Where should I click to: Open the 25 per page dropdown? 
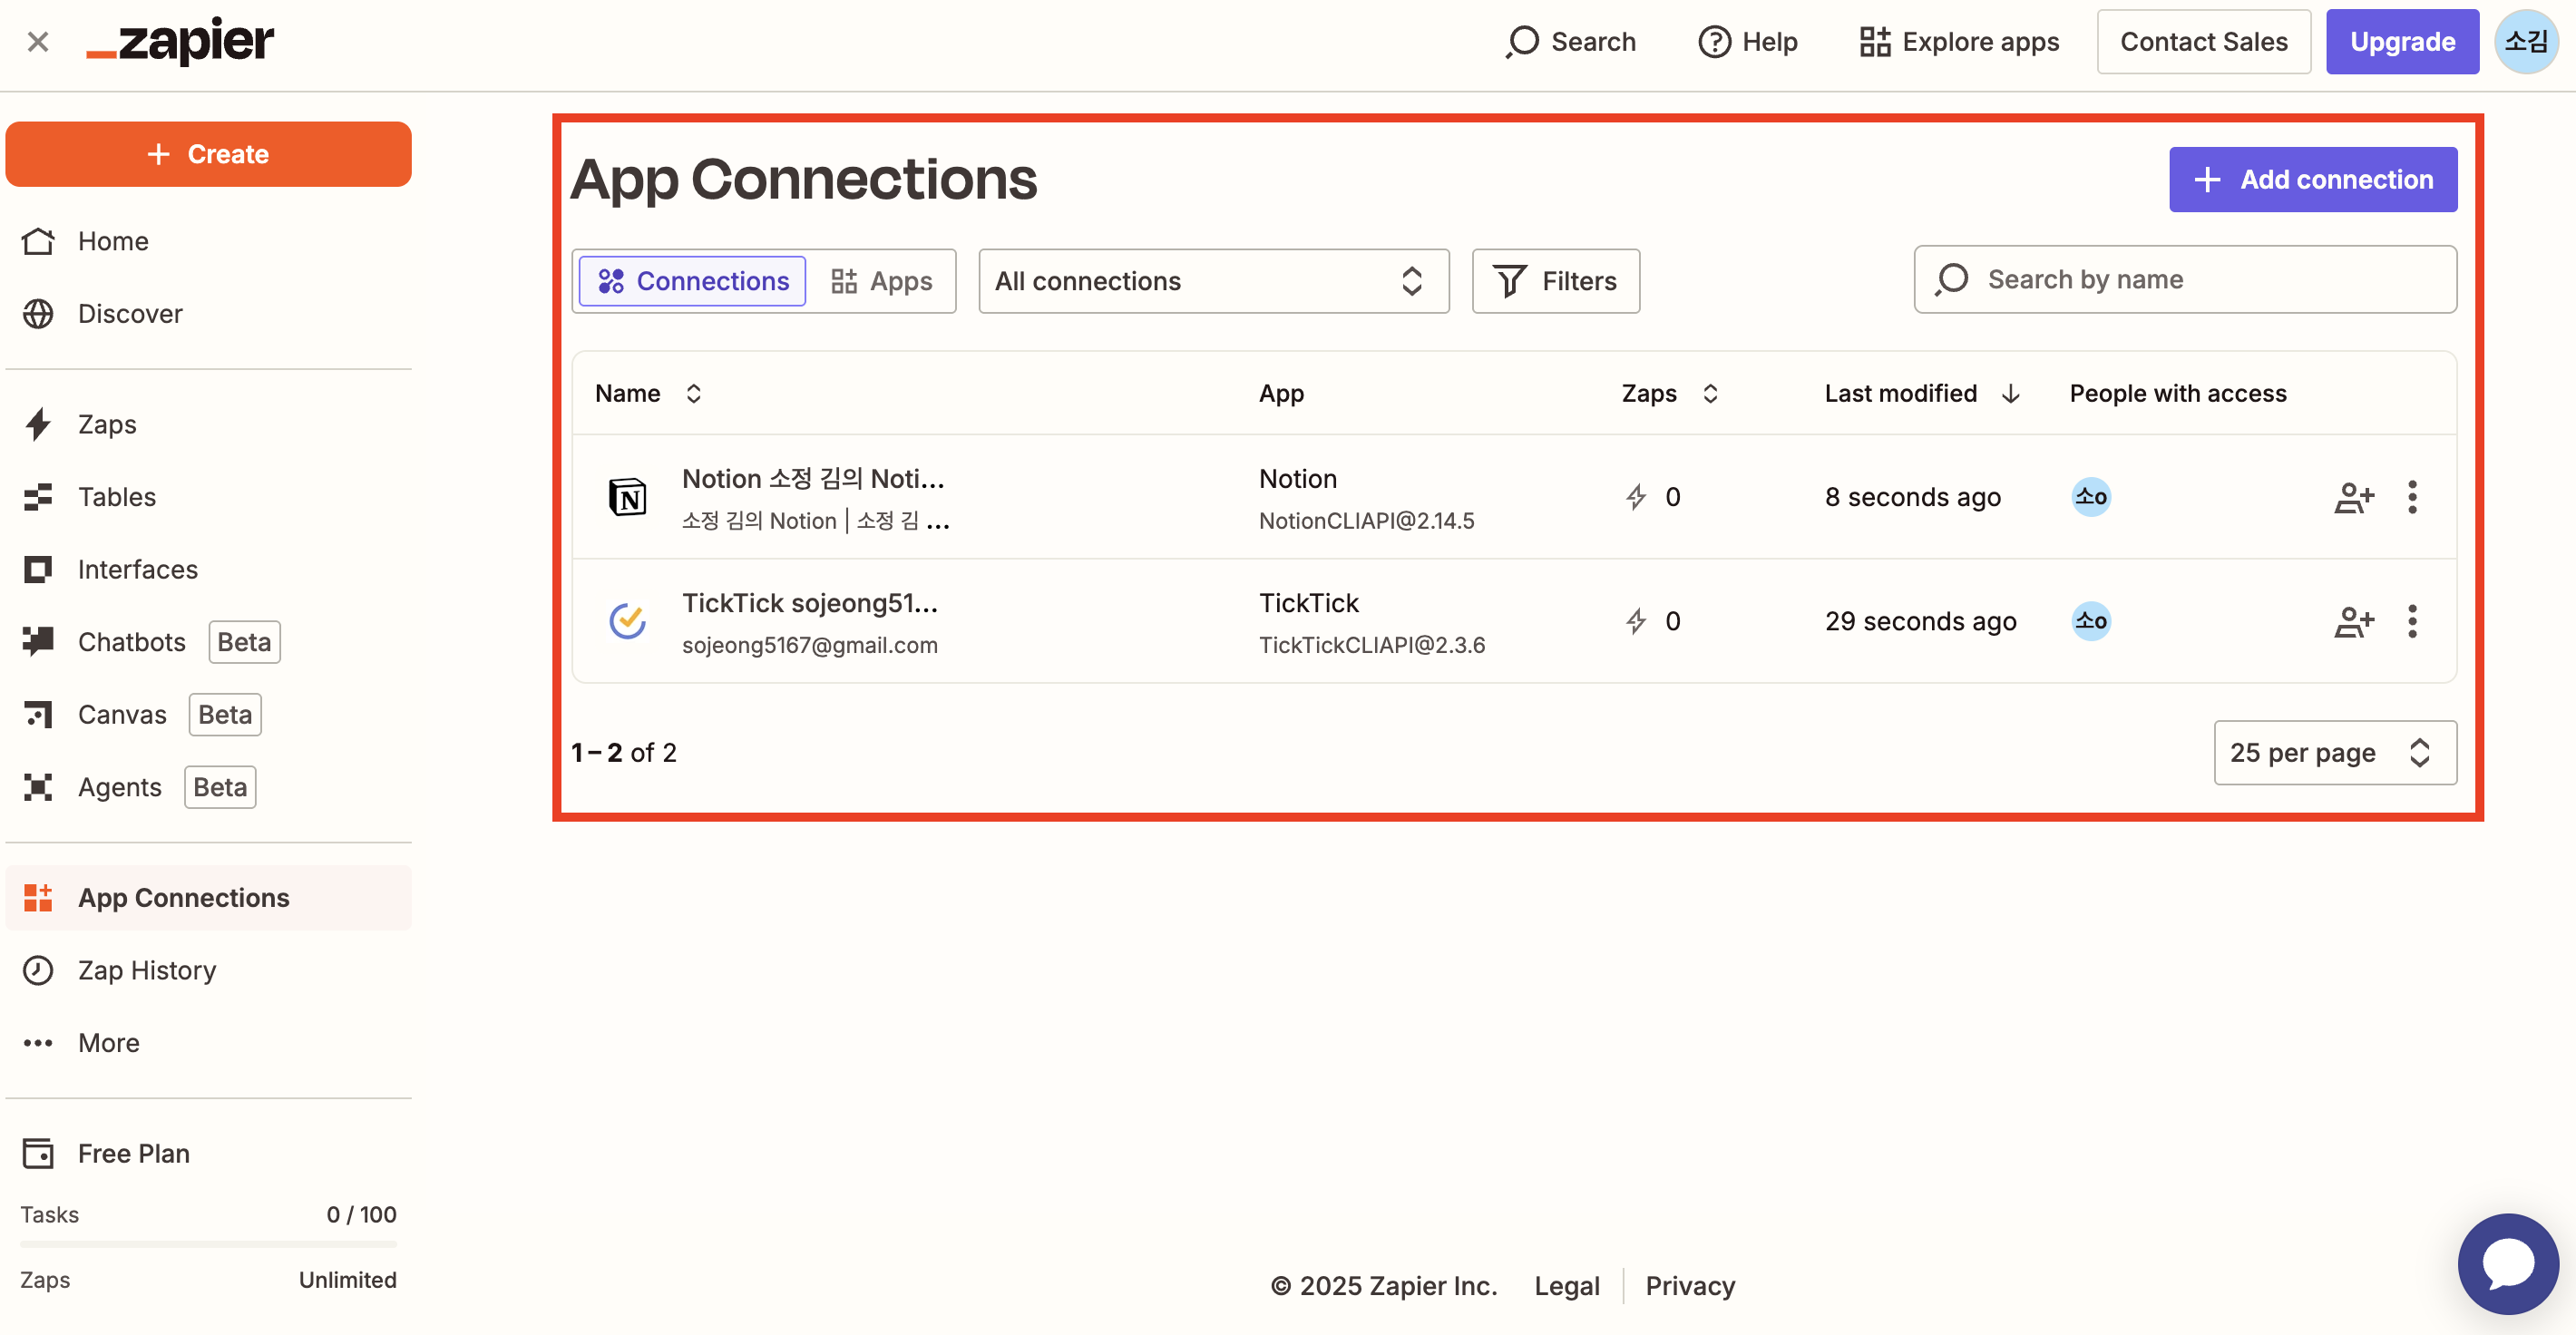[x=2334, y=753]
